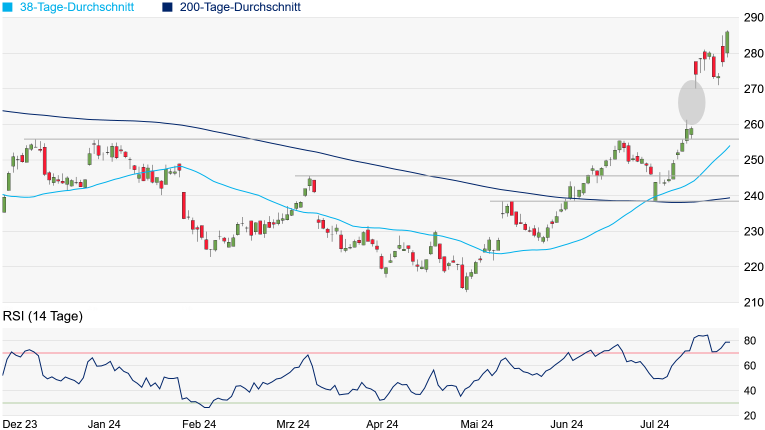Select the 250 price axis value
765x430 pixels.
pyautogui.click(x=752, y=160)
